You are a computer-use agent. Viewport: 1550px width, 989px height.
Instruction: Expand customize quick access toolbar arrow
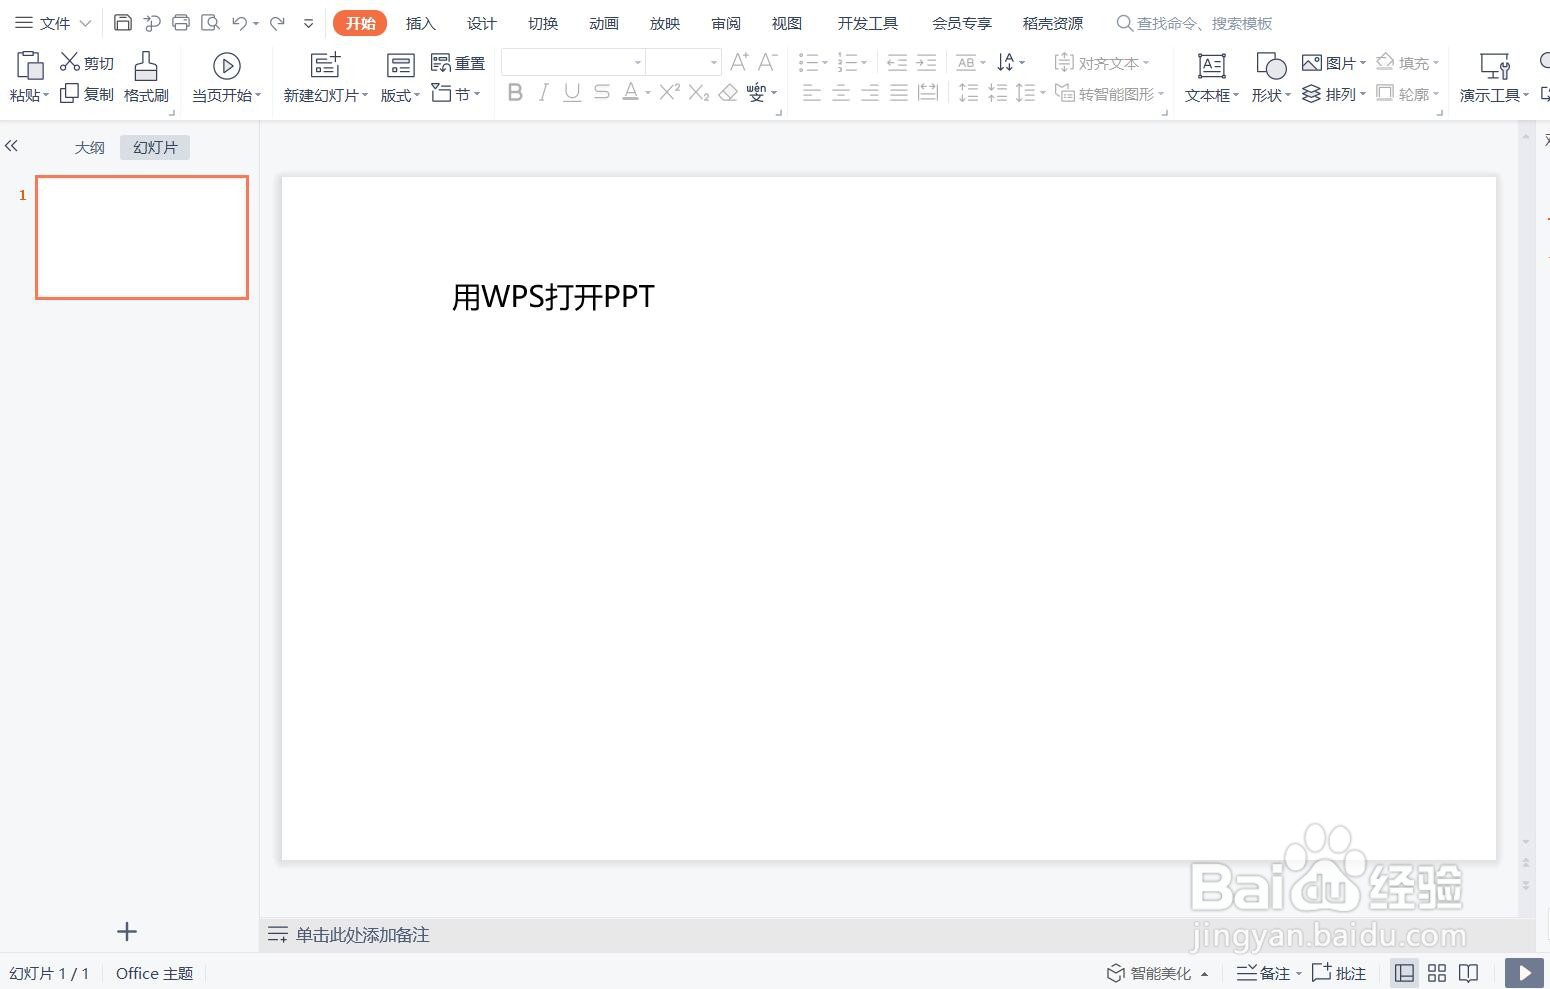pos(308,23)
